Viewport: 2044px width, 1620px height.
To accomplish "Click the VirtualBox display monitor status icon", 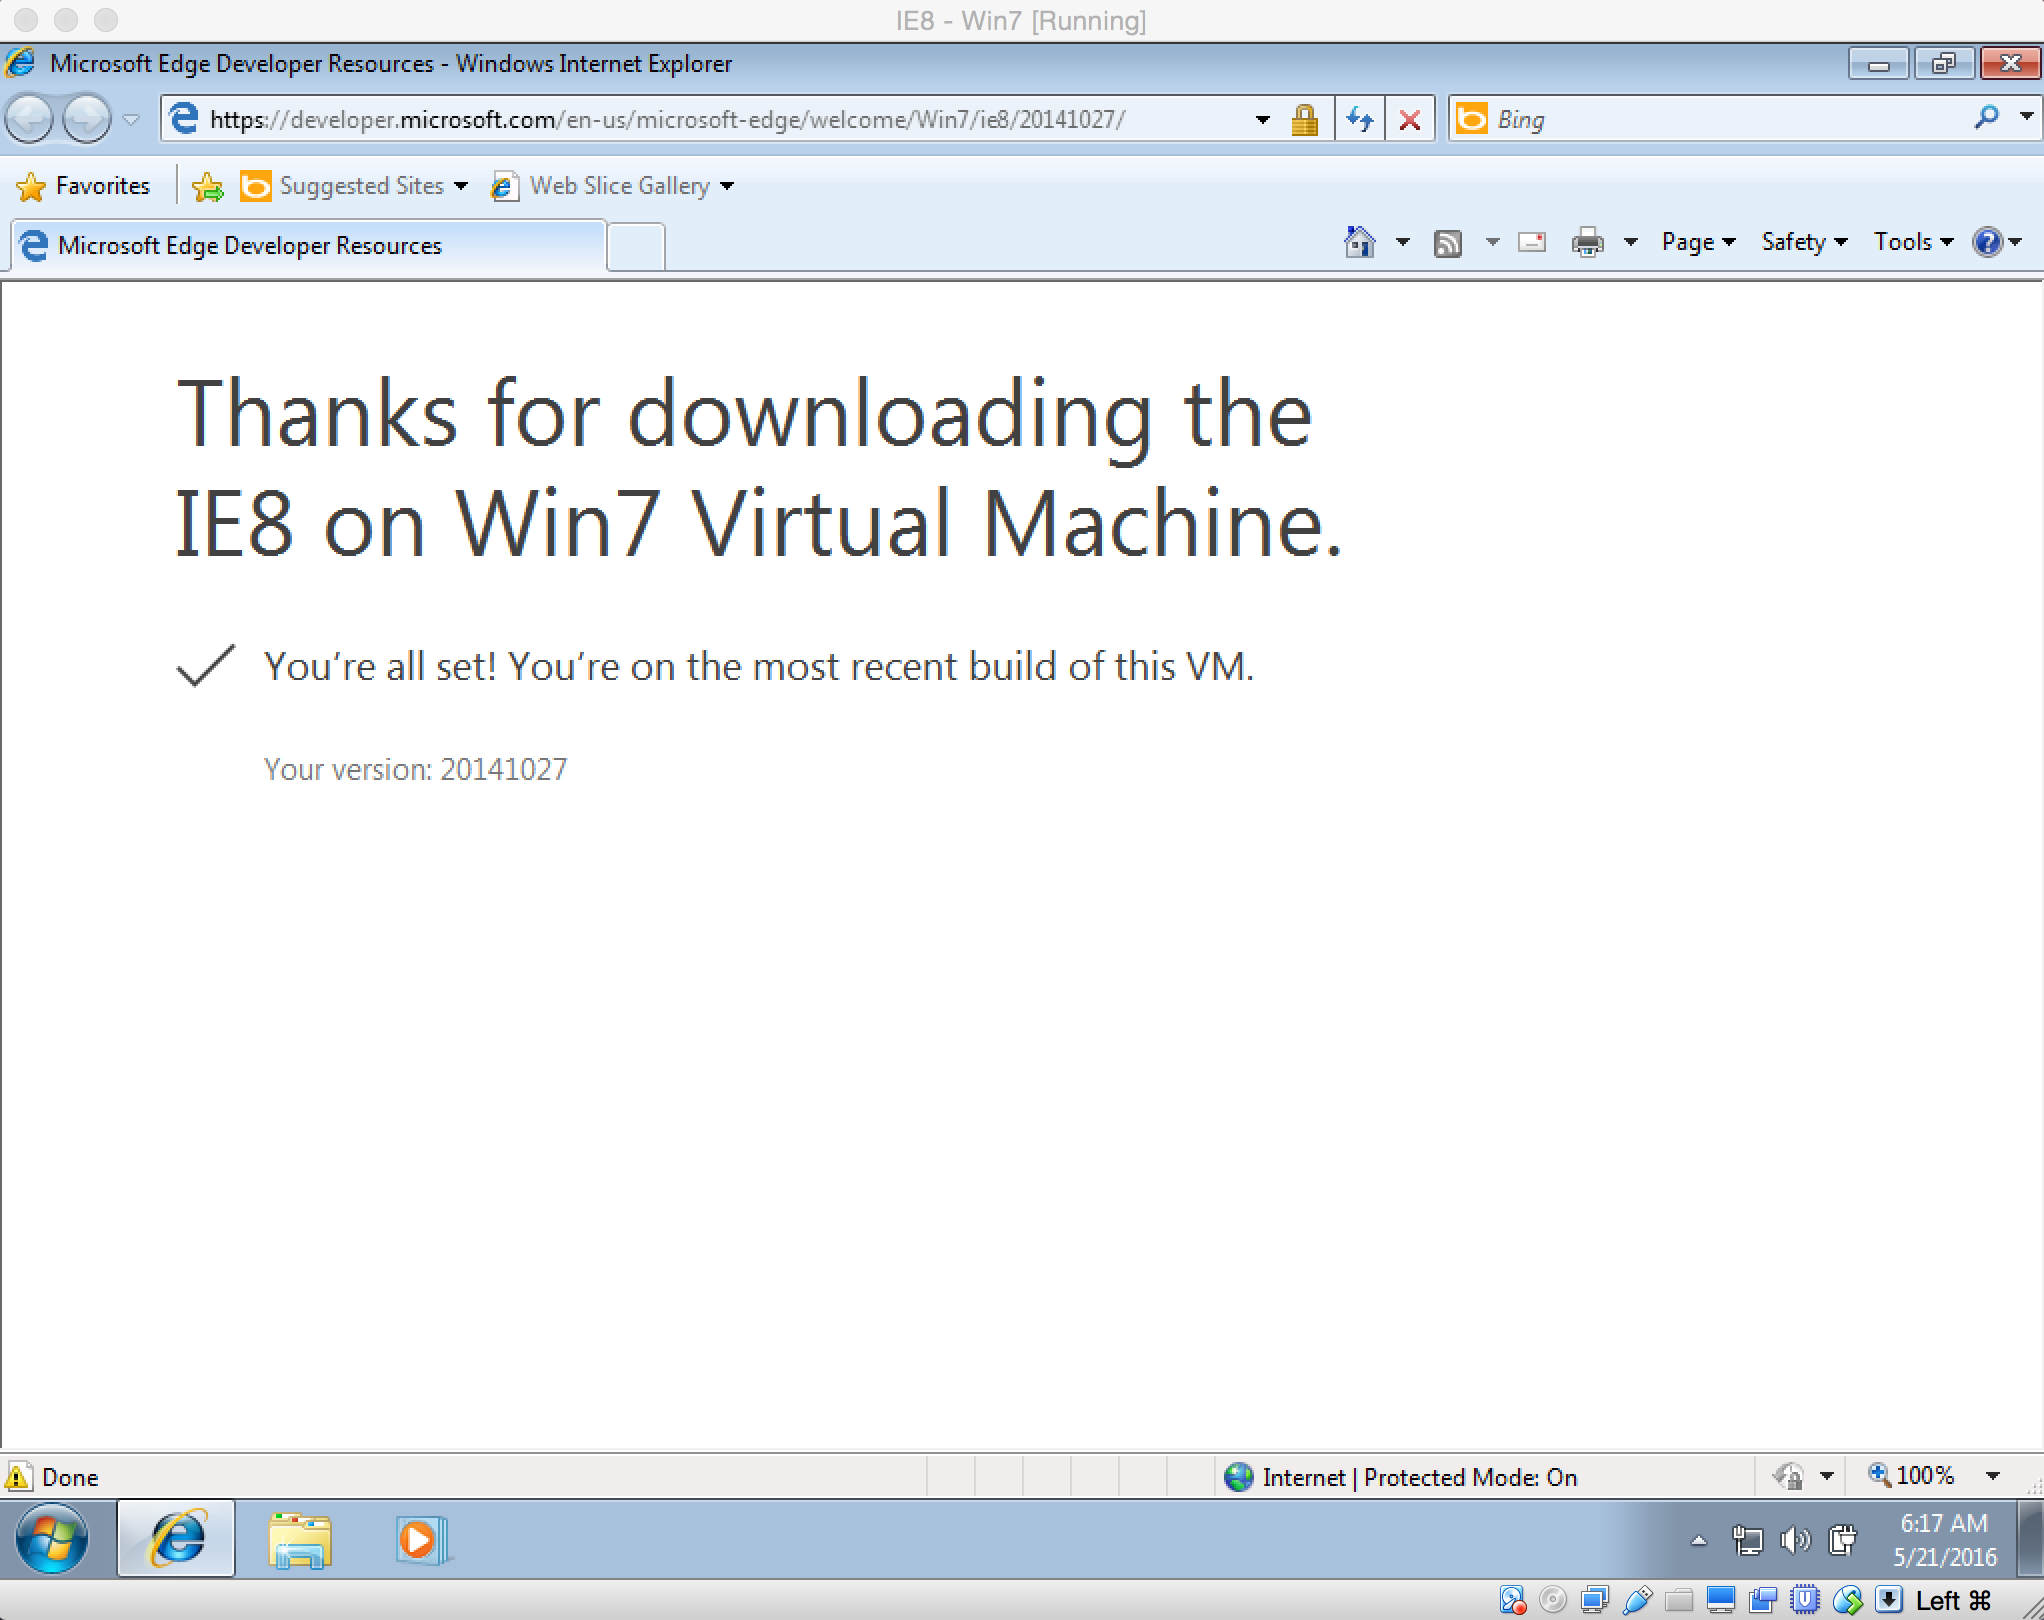I will tap(1721, 1601).
